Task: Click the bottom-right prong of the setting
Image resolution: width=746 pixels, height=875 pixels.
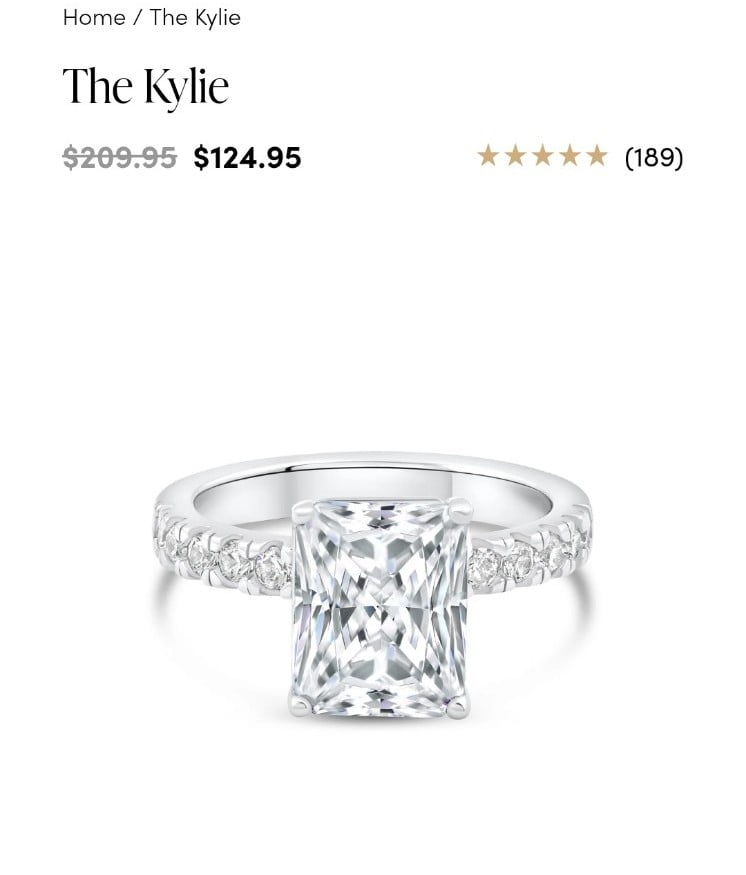Action: (x=458, y=706)
